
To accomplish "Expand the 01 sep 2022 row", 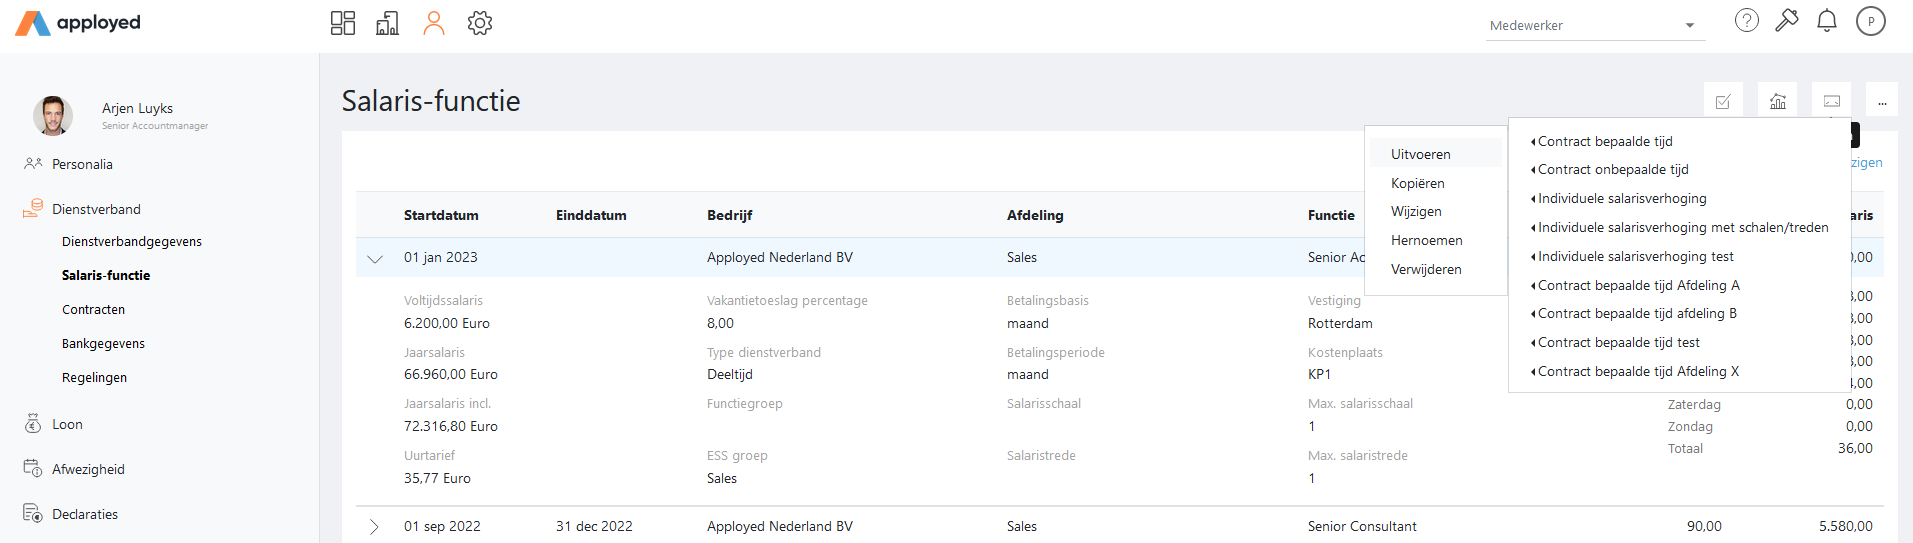I will click(374, 527).
